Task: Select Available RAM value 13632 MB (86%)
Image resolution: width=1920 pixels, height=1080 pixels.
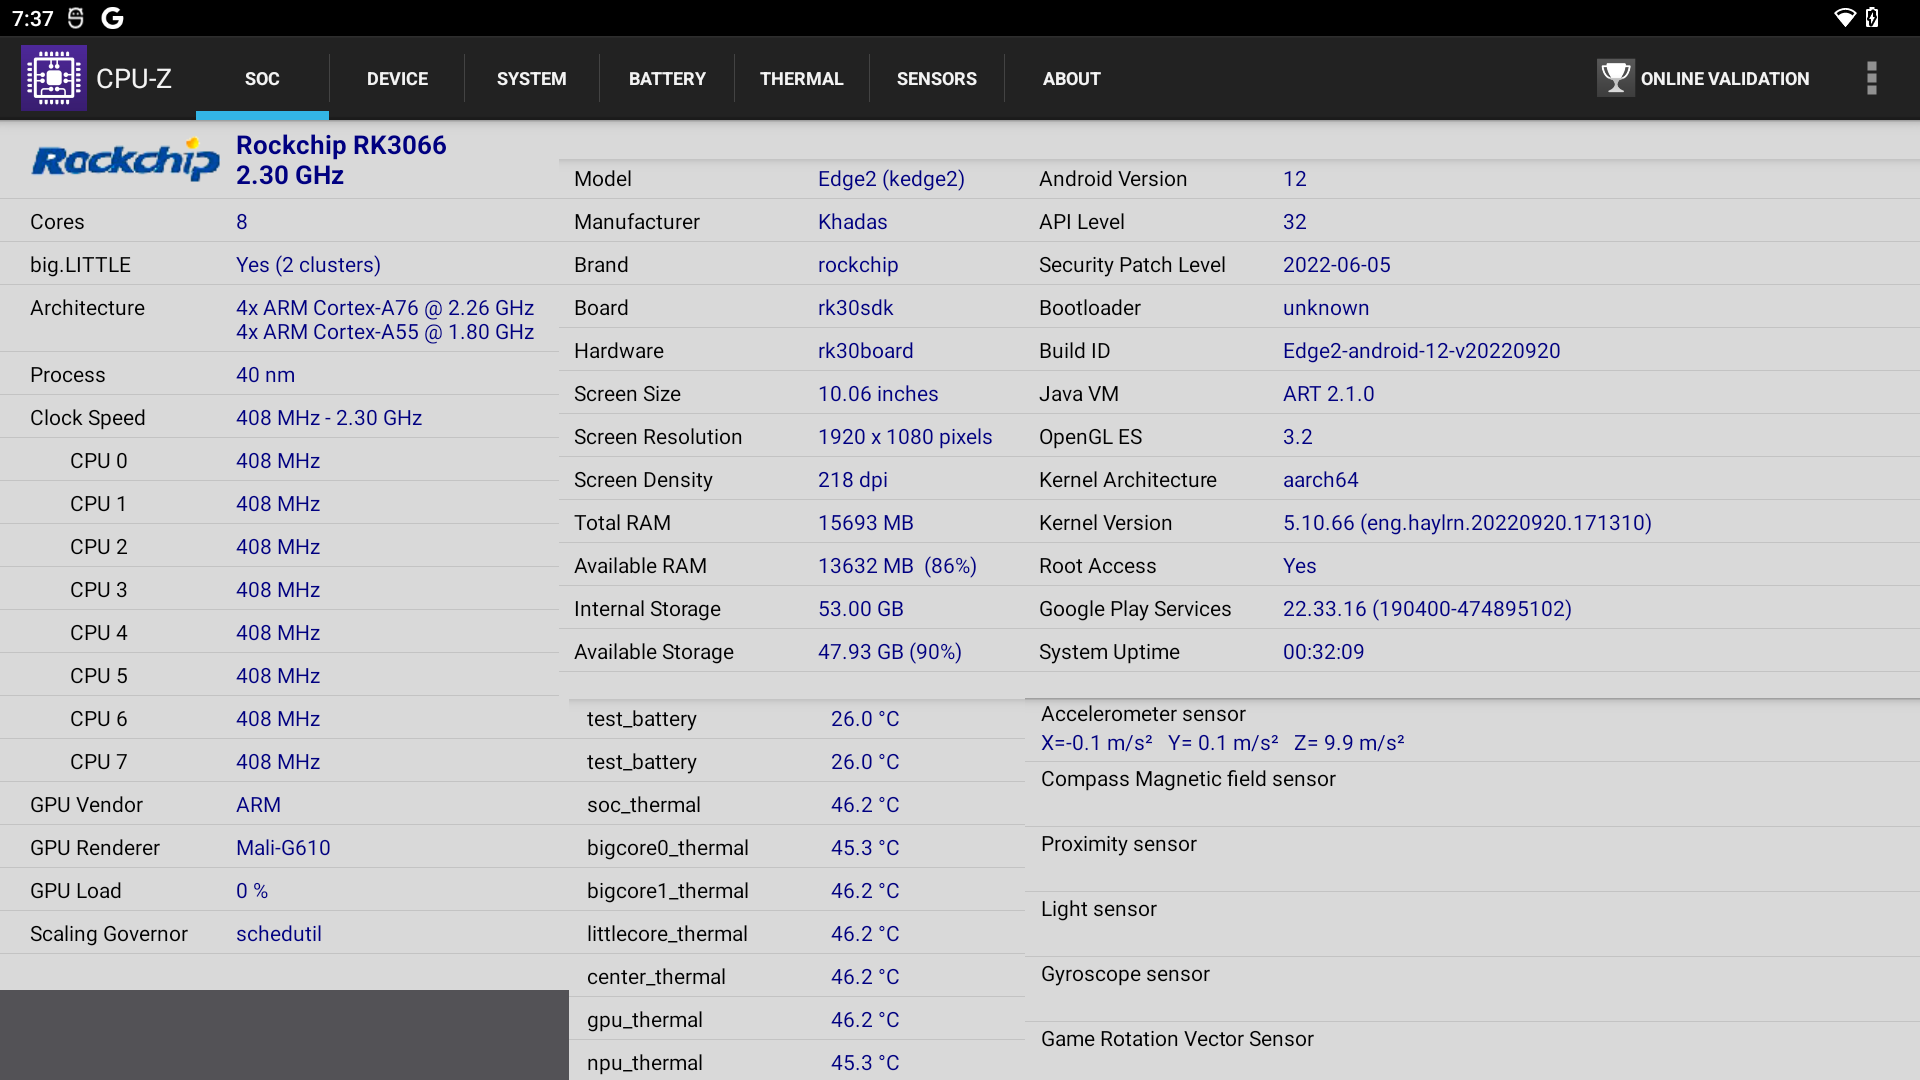Action: click(897, 566)
